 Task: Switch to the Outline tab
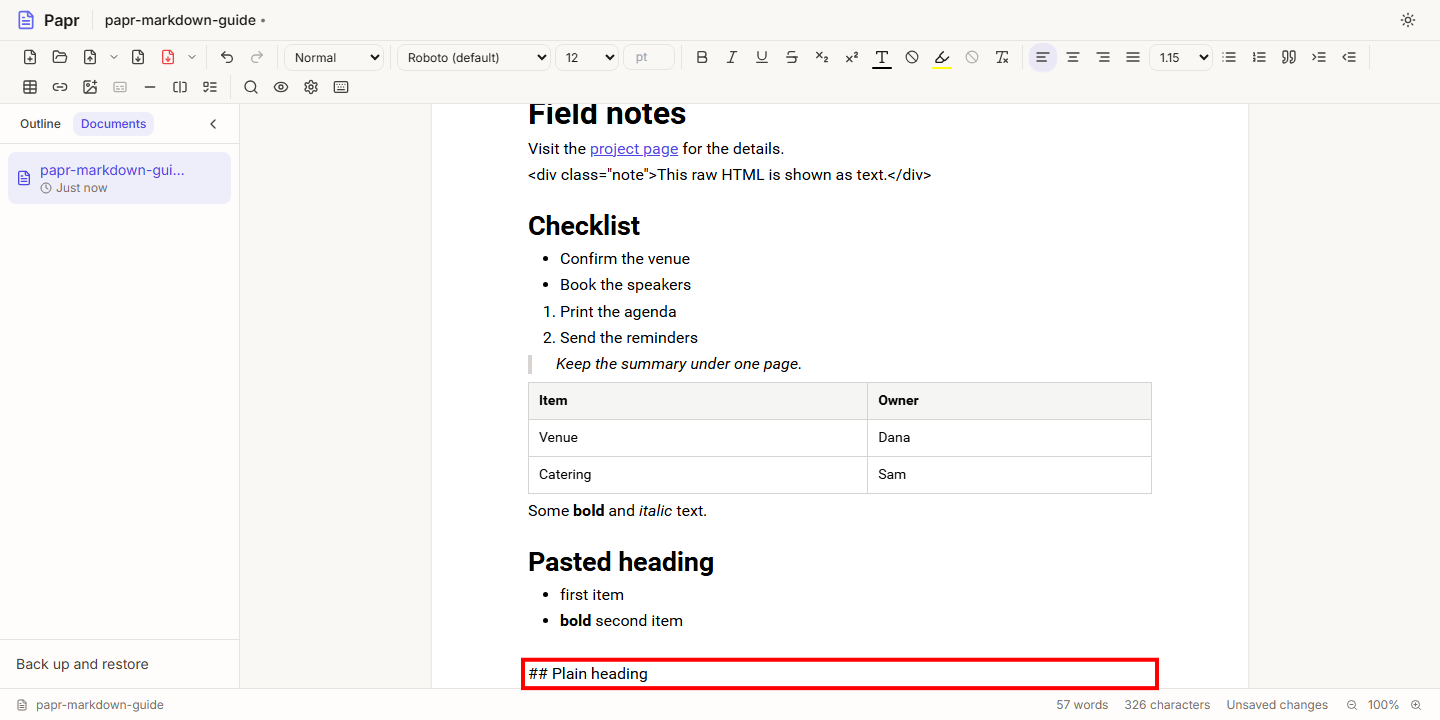(x=40, y=124)
